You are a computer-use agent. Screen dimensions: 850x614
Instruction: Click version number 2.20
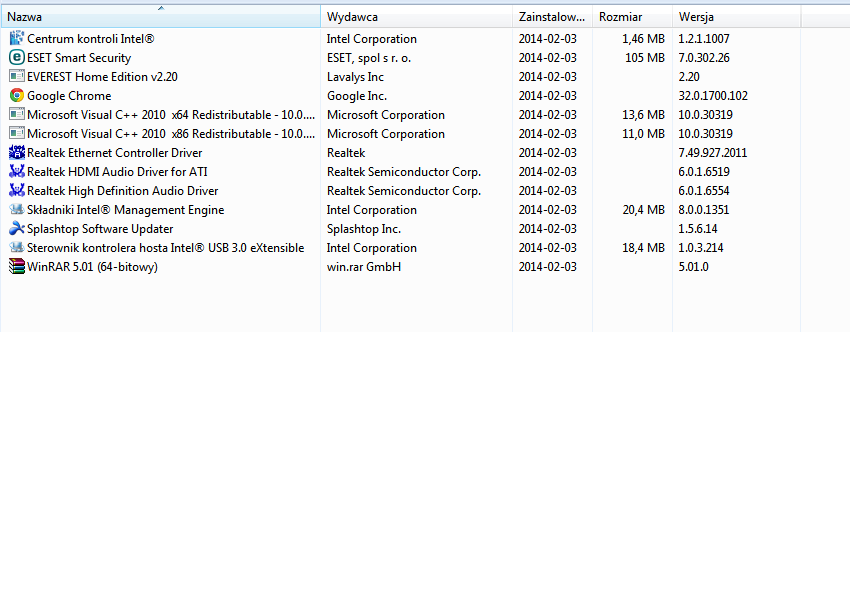pyautogui.click(x=689, y=77)
